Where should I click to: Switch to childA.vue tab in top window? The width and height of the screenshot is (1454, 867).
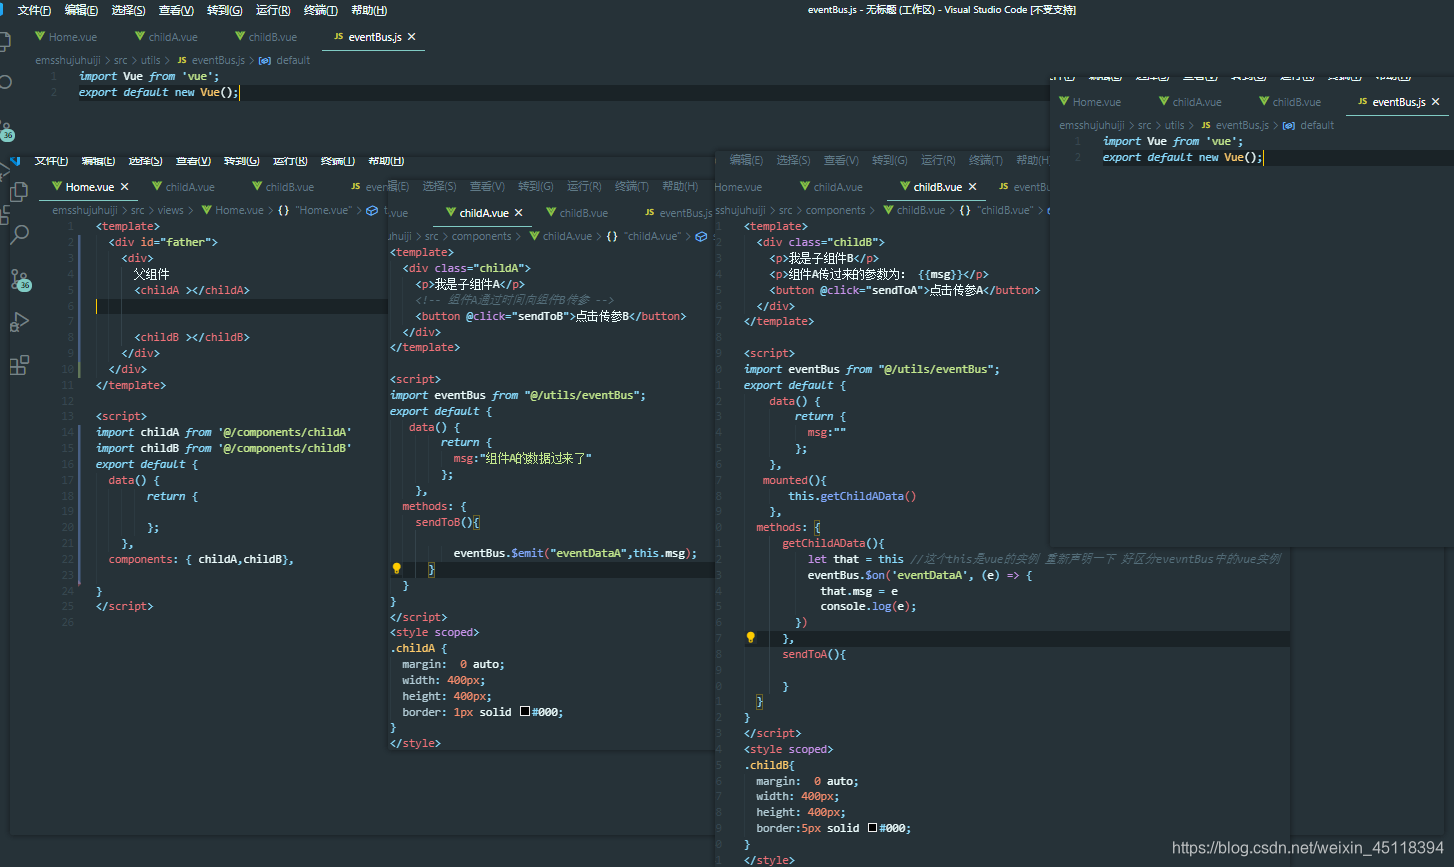(172, 37)
